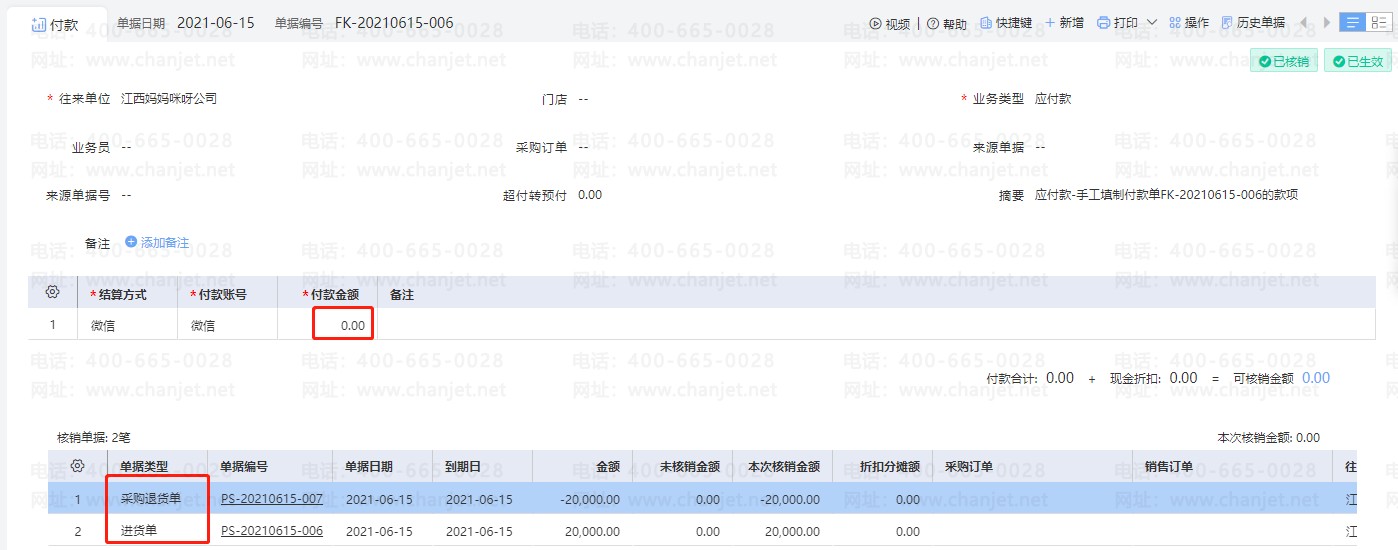Open 历史单据 history documents
The image size is (1398, 550).
click(x=1253, y=22)
